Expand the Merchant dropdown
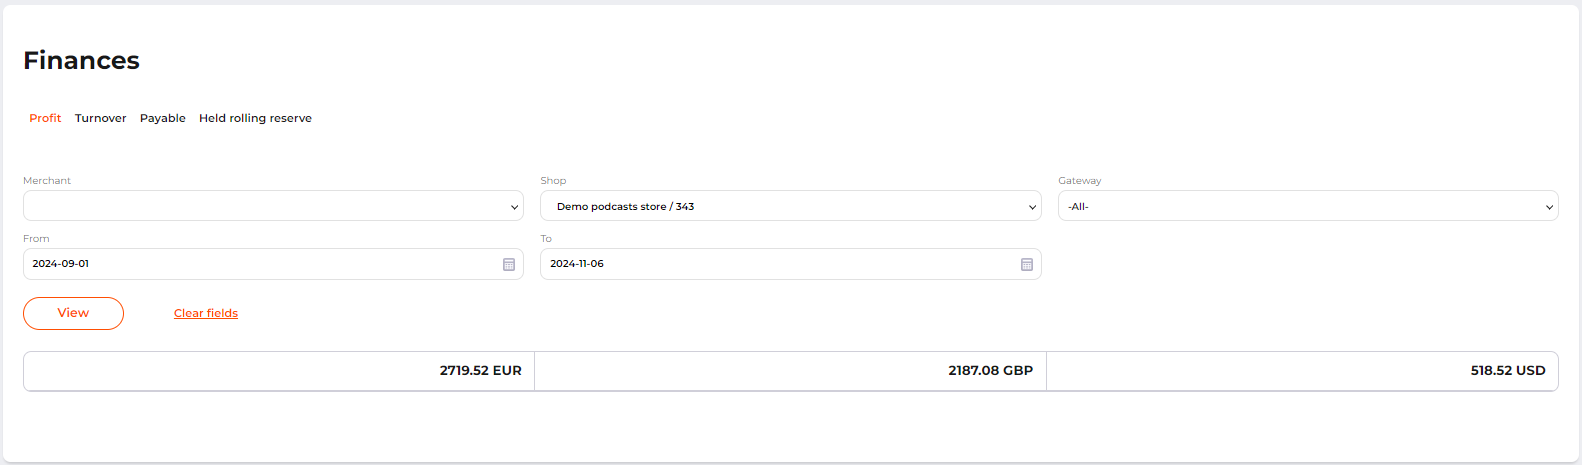1582x465 pixels. (x=273, y=206)
